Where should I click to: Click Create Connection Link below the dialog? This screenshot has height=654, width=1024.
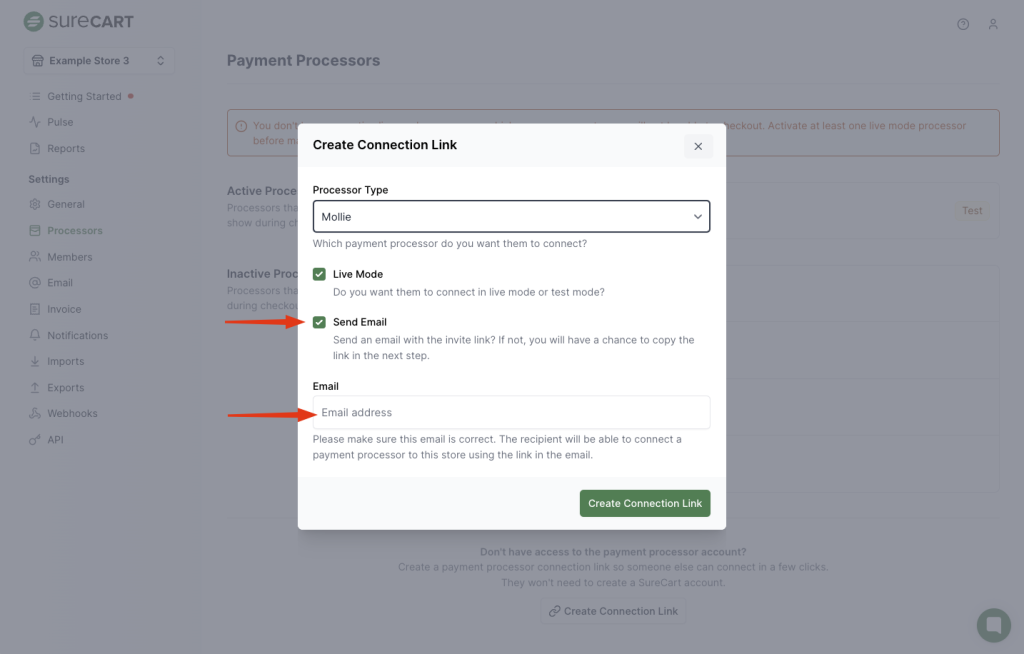click(x=612, y=611)
